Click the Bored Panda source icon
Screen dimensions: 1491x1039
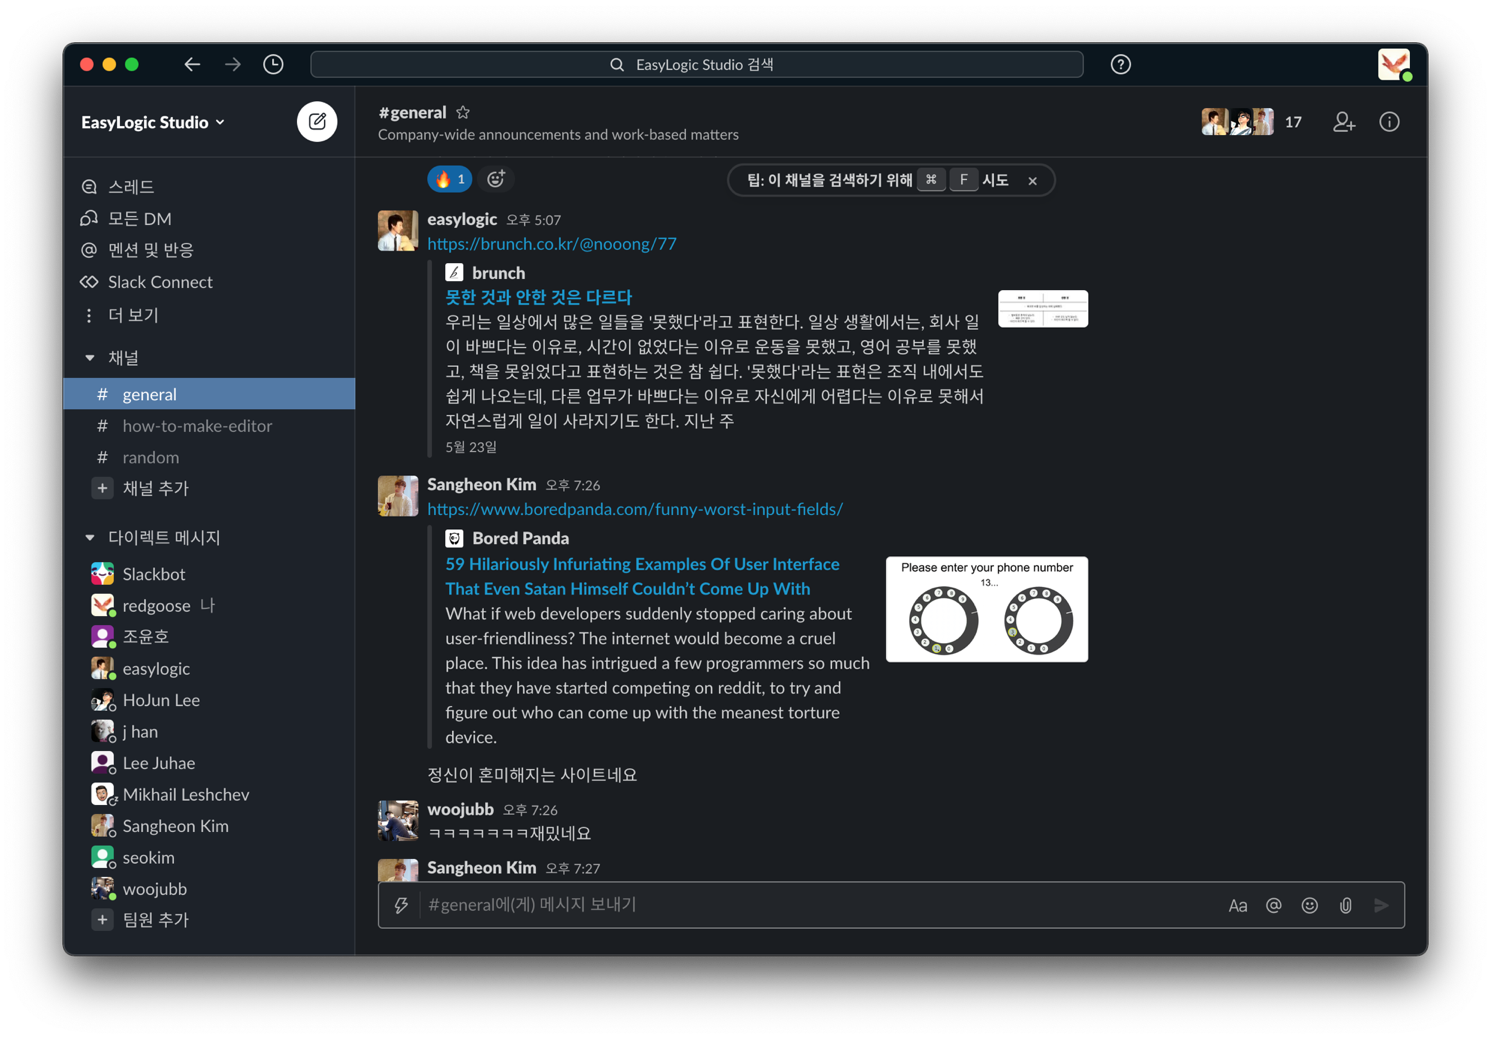(454, 539)
